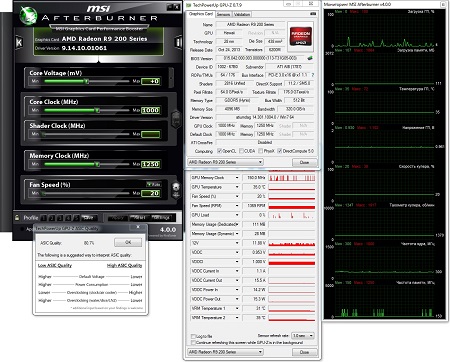
Task: Click the arrow beside Core Voltage panel
Action: [x=171, y=77]
